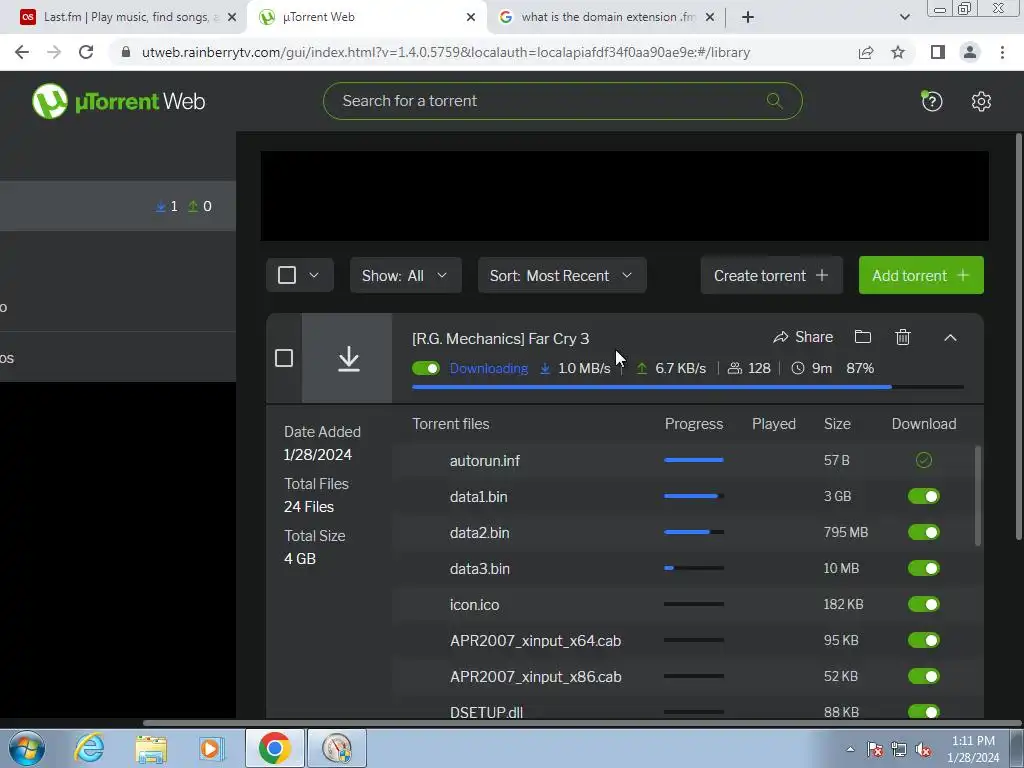The image size is (1024, 768).
Task: Click the browser back arrow
Action: click(x=22, y=52)
